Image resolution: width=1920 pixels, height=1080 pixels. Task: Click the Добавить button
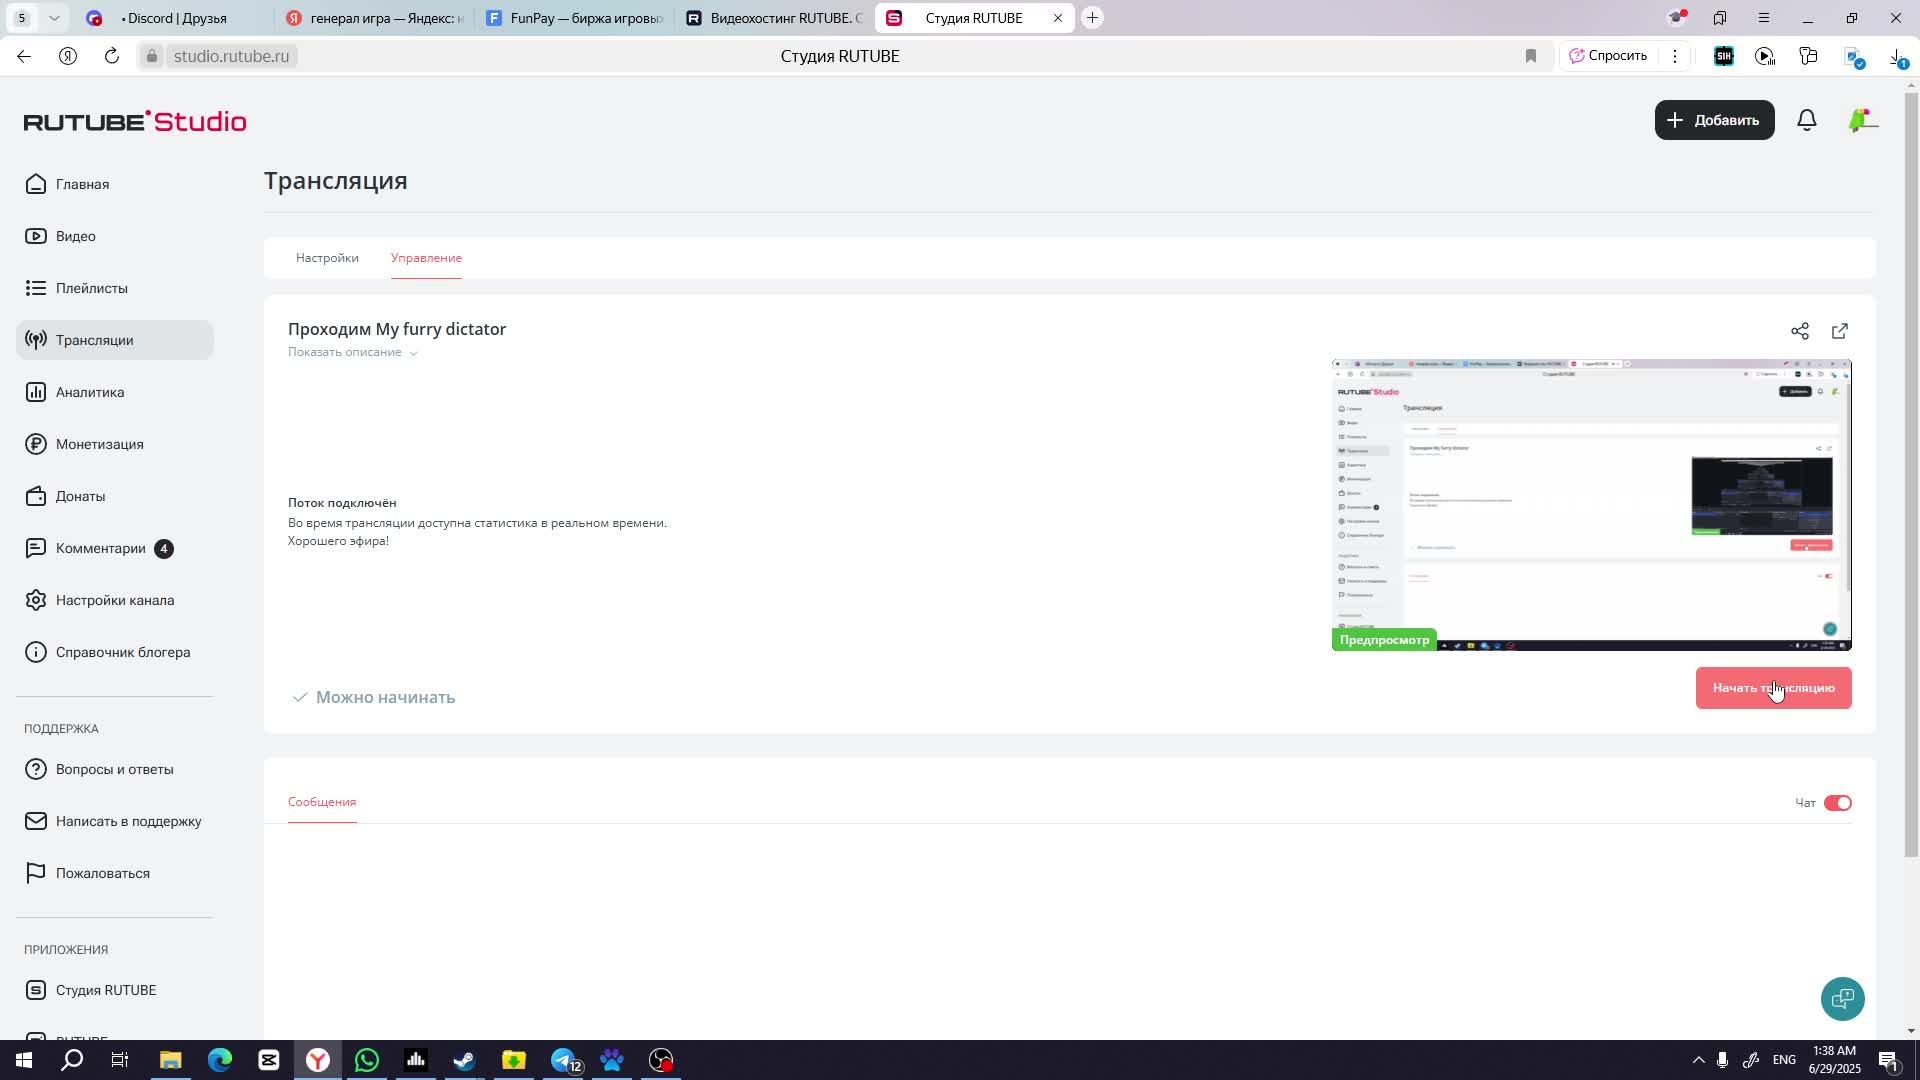1714,120
